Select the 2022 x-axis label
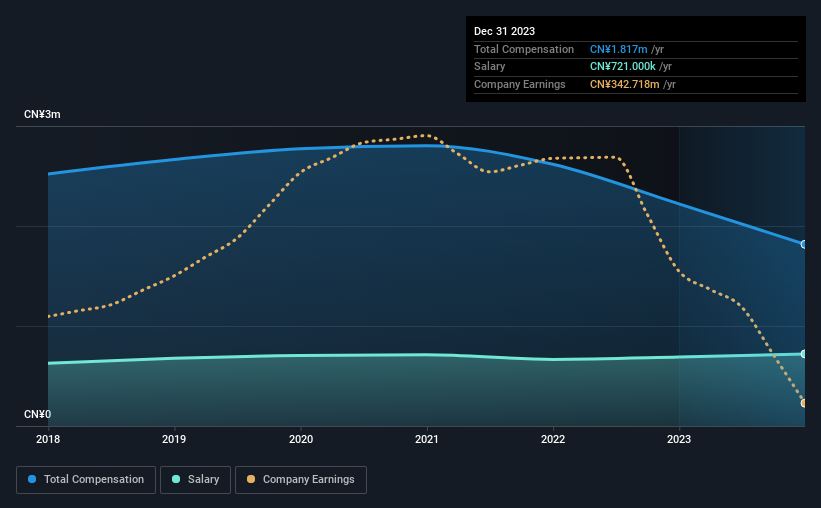The image size is (821, 508). click(553, 439)
